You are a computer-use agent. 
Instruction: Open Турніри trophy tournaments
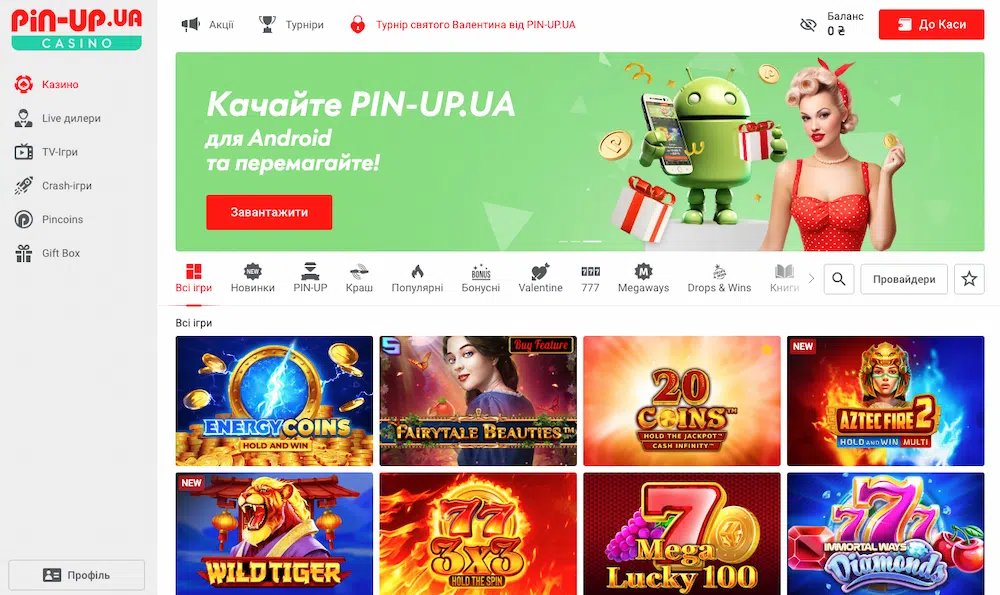(x=291, y=25)
